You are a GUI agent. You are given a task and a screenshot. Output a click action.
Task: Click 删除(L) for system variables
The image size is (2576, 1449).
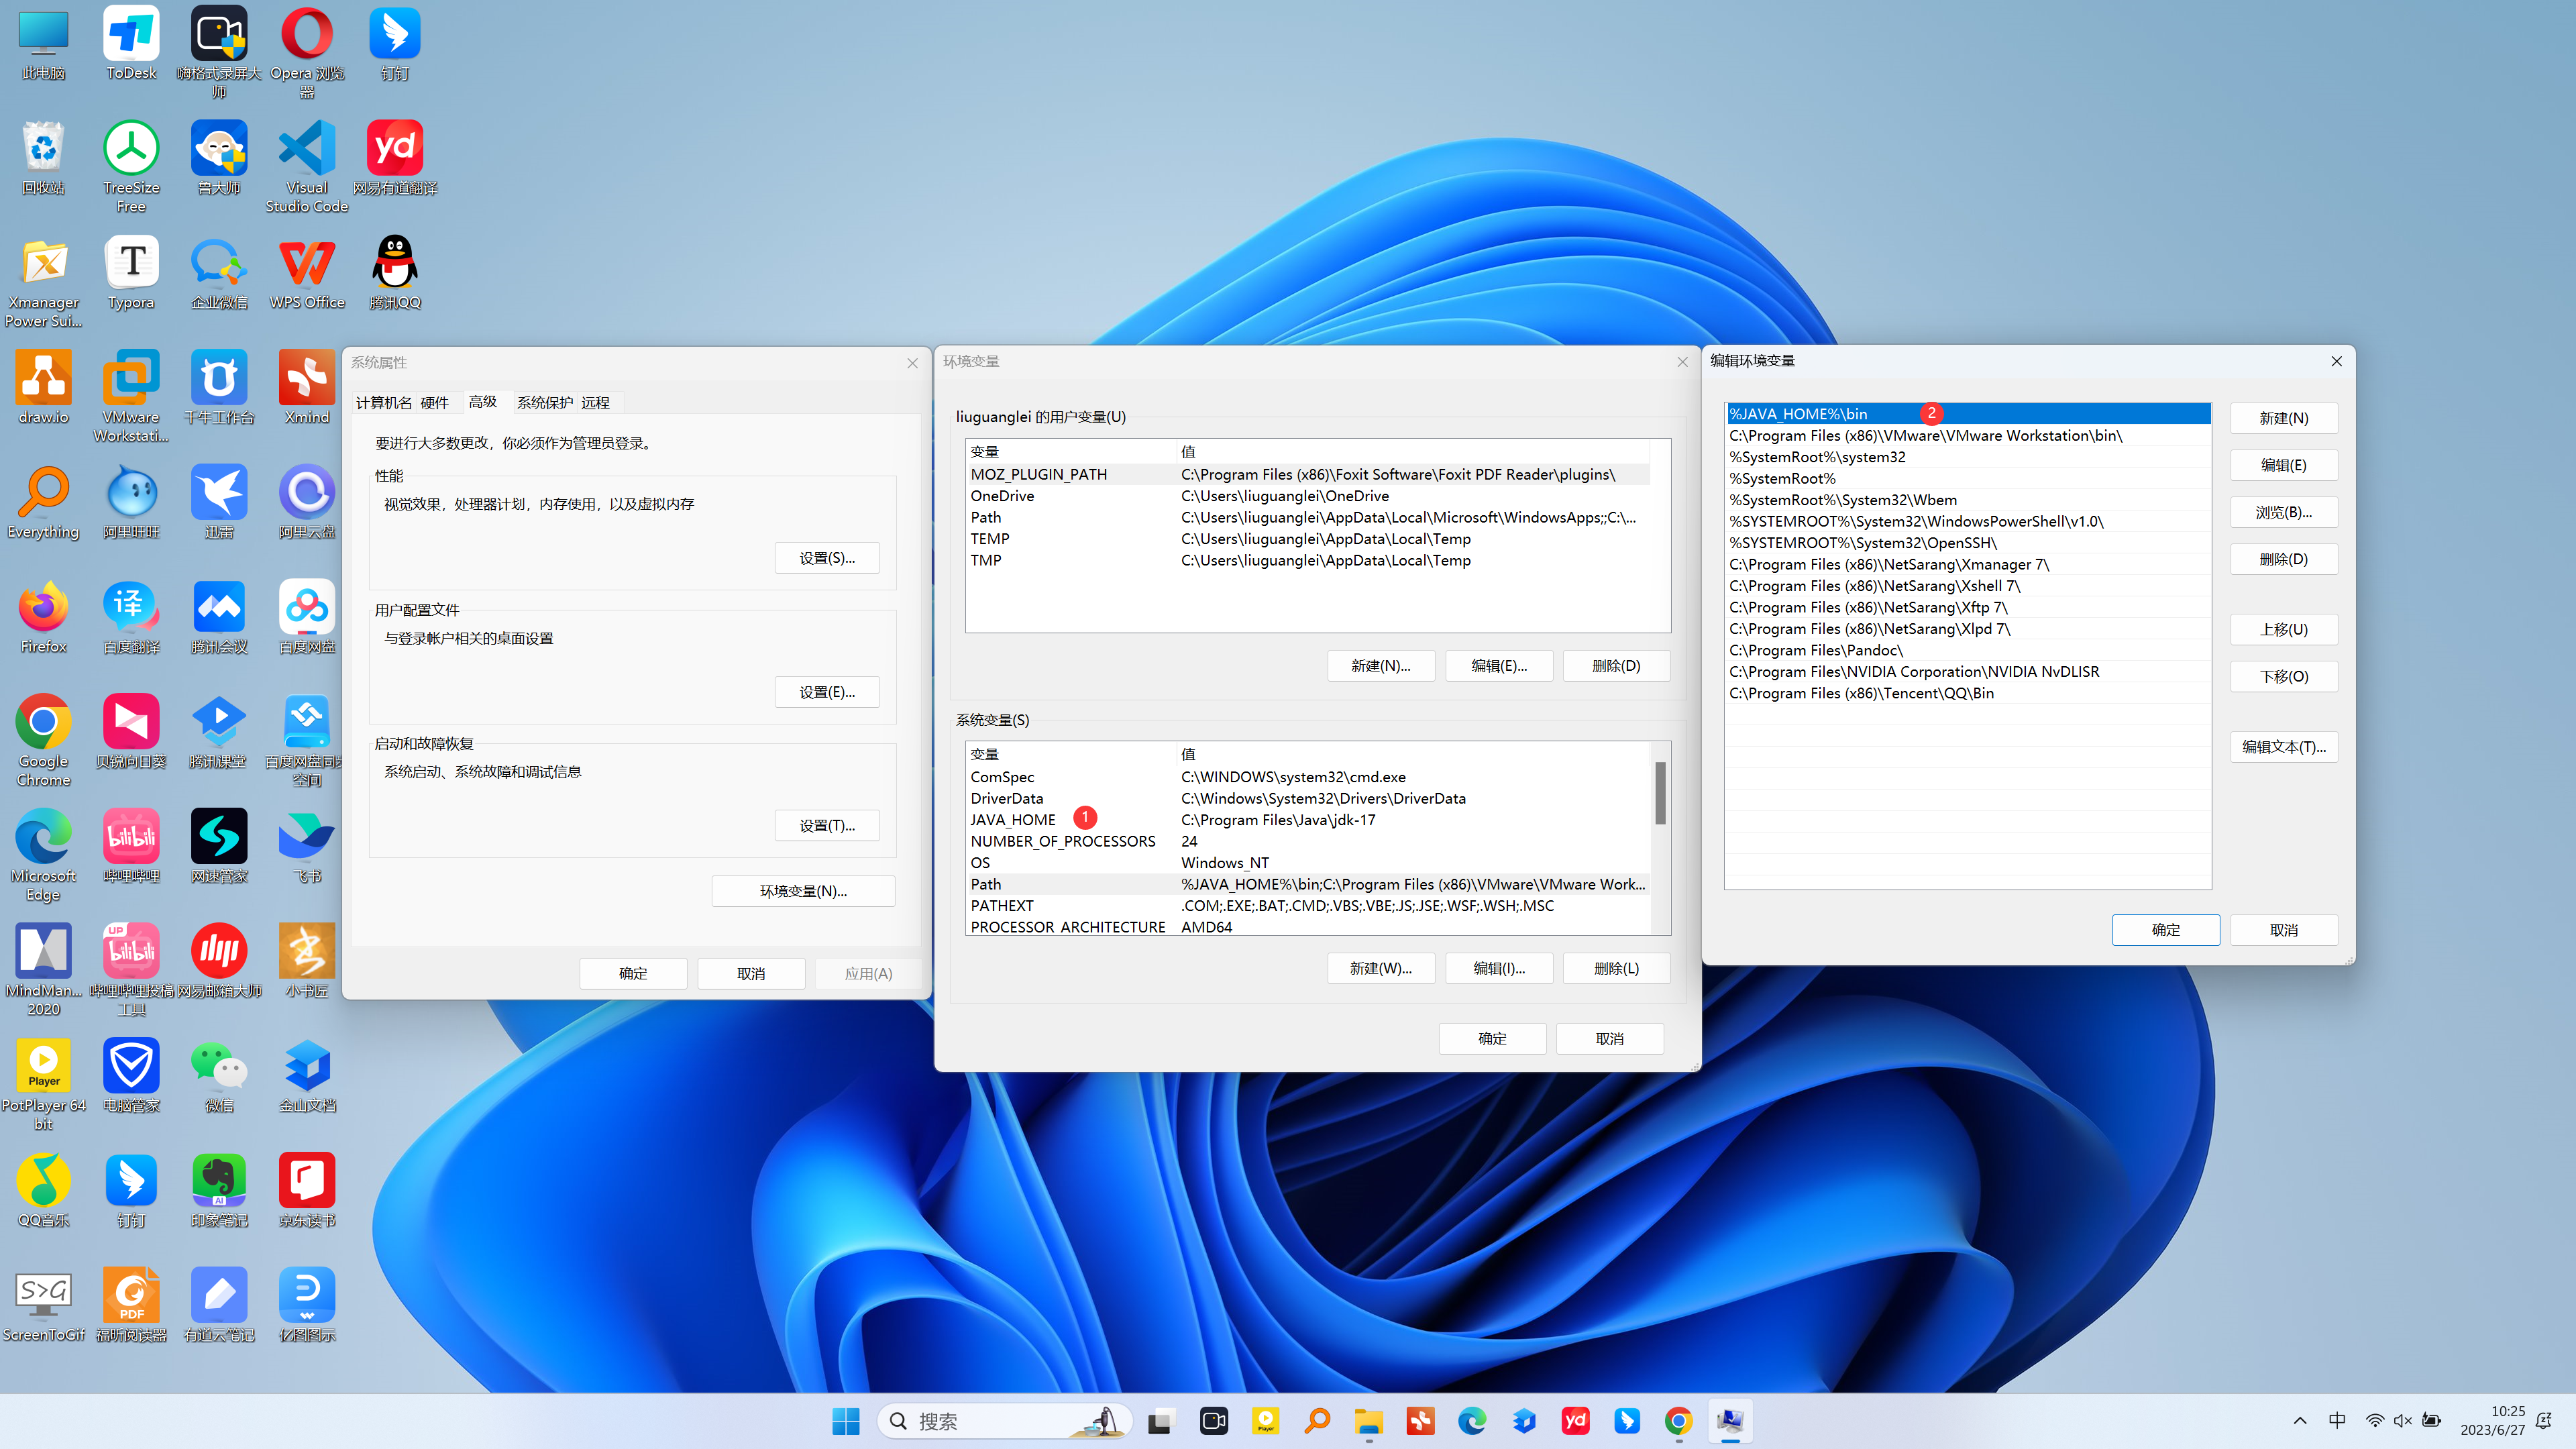[1617, 968]
